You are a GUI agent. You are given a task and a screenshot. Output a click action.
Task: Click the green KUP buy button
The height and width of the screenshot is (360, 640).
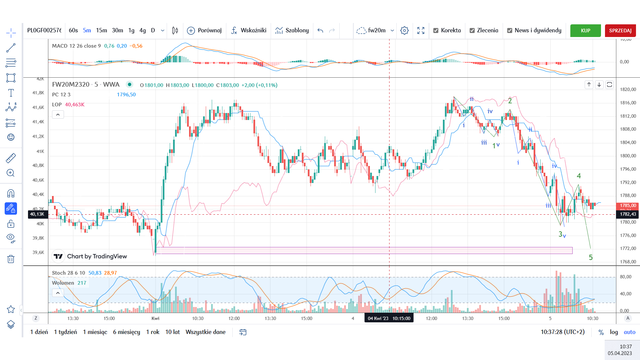click(x=585, y=31)
